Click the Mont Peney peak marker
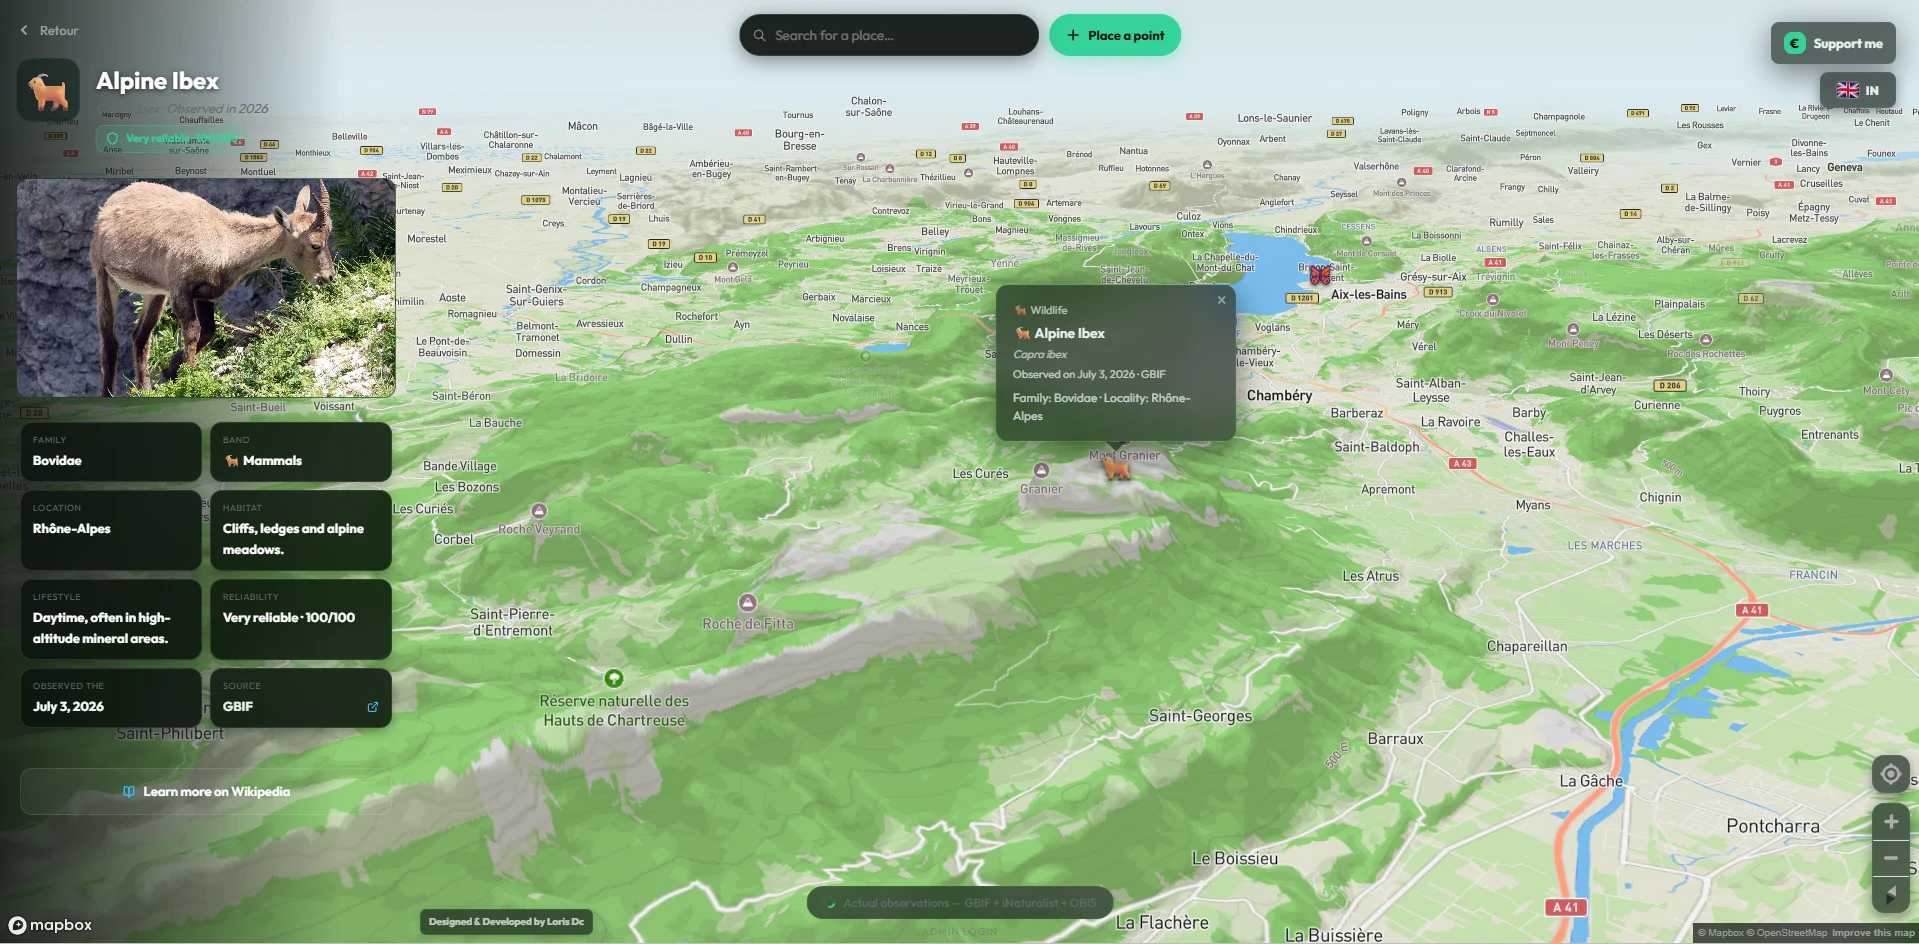The width and height of the screenshot is (1919, 944). 1572,329
